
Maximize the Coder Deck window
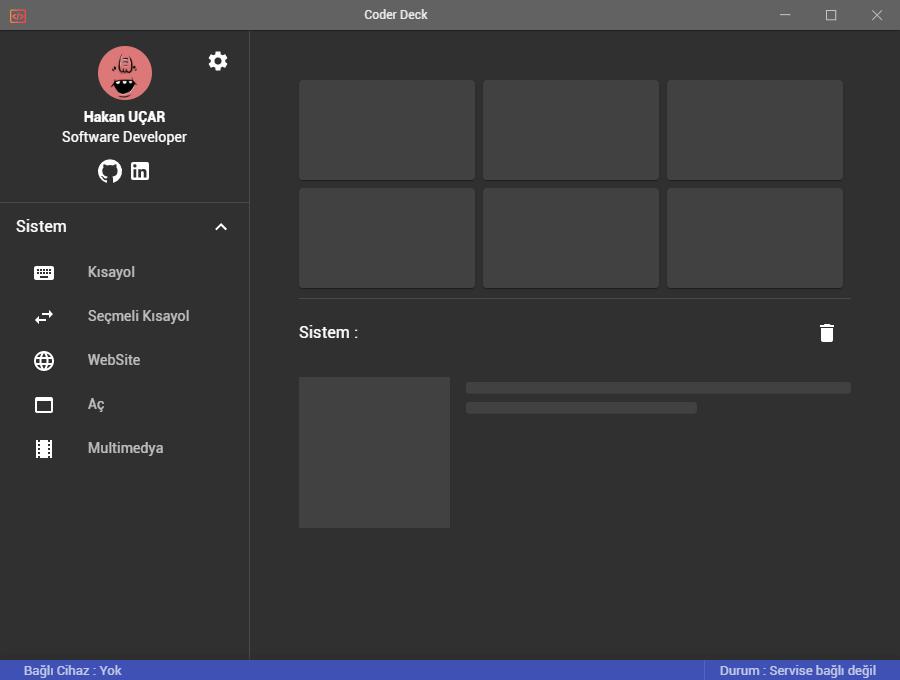coord(831,15)
